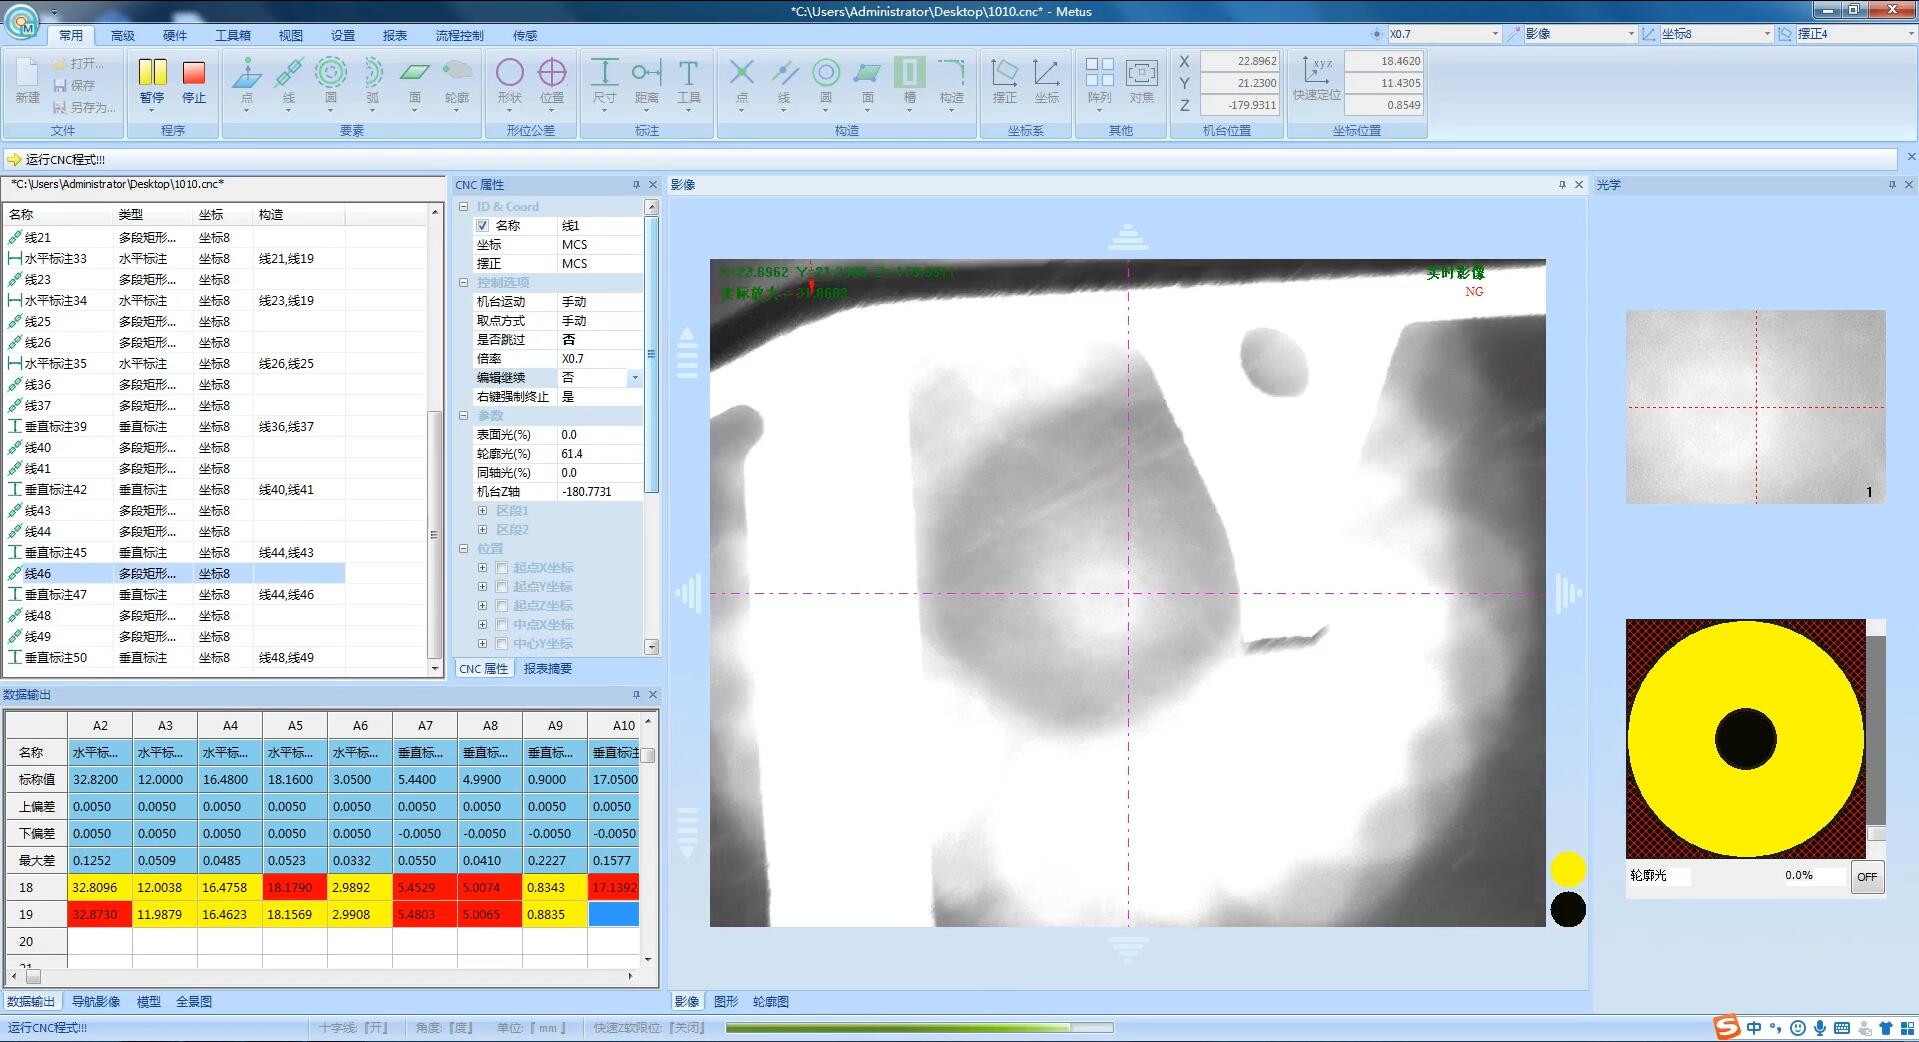This screenshot has width=1919, height=1042.
Task: Click the red 停止 stop program icon
Action: pos(194,74)
